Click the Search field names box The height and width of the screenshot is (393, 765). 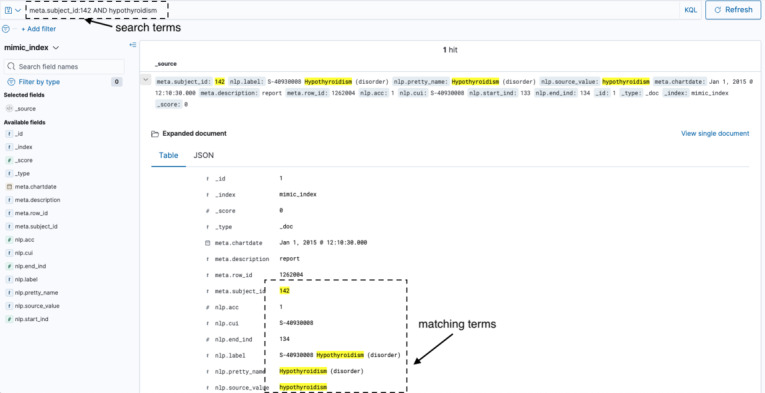point(64,66)
